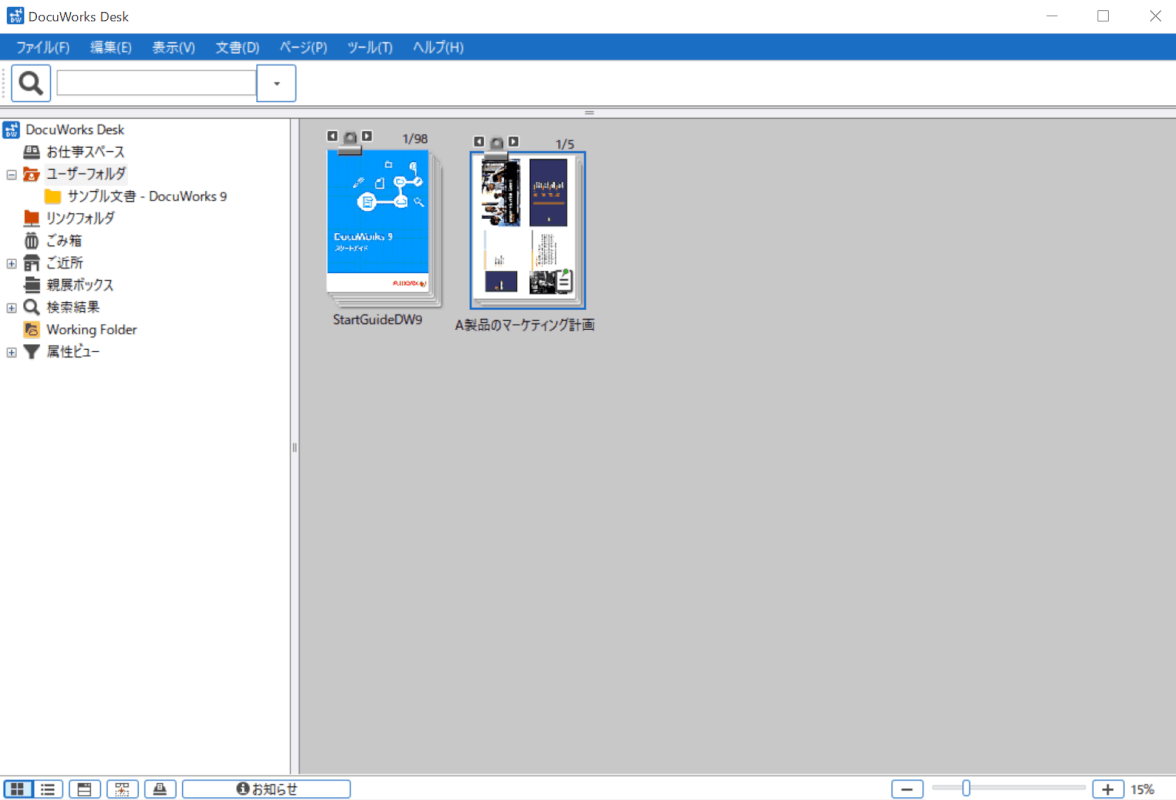
Task: Click the thumbnail zoom slider handle
Action: pos(966,789)
